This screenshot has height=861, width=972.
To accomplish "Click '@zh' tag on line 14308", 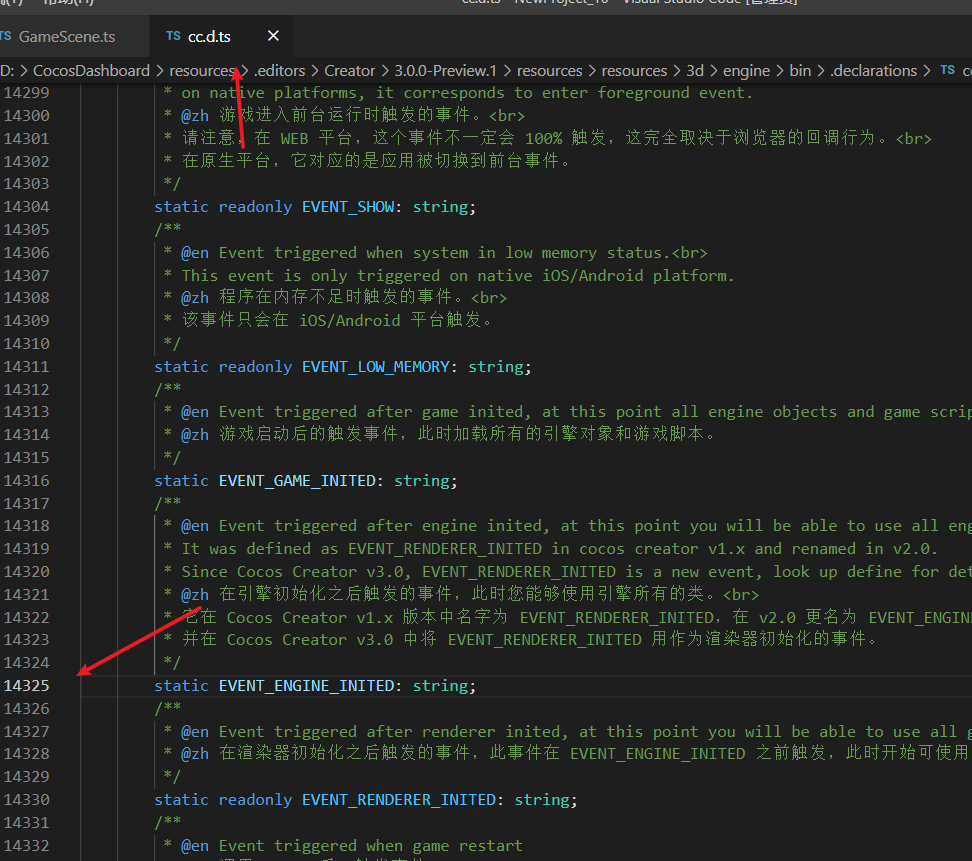I will click(195, 298).
